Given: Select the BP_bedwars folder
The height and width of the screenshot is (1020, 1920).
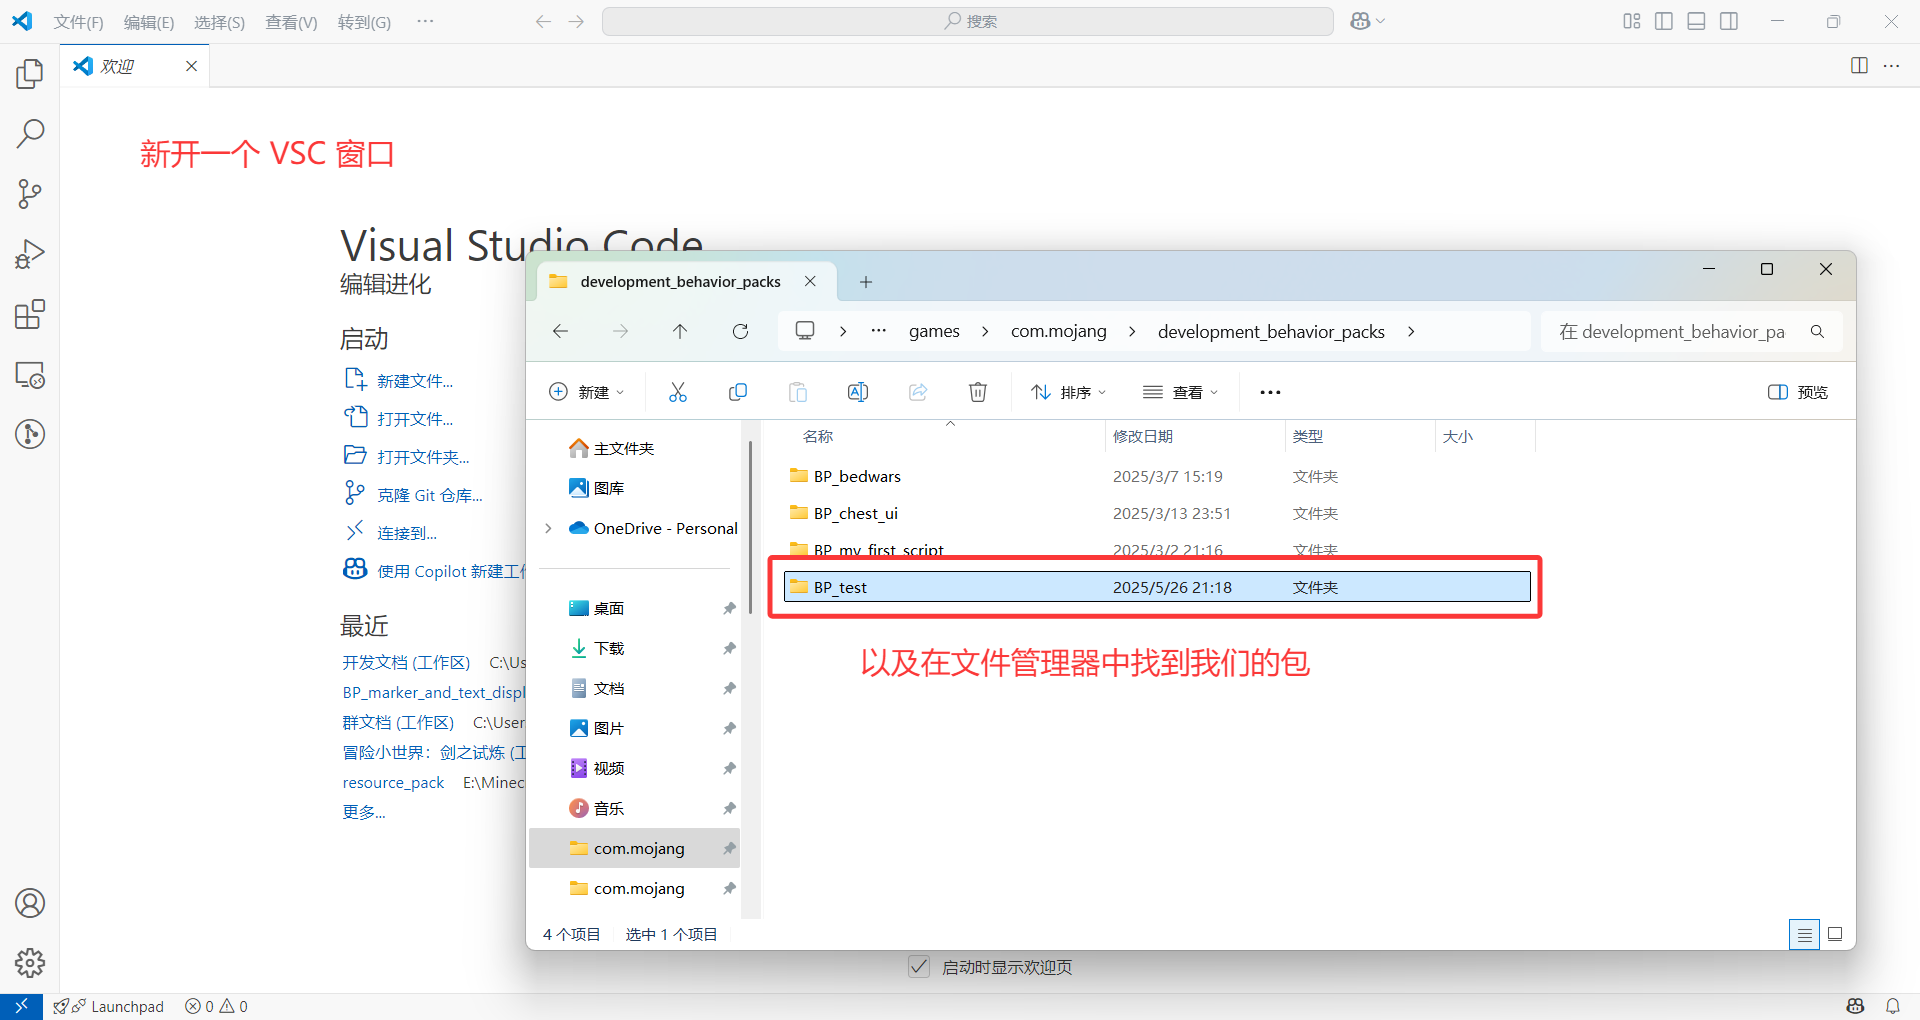Looking at the screenshot, I should click(x=1157, y=476).
